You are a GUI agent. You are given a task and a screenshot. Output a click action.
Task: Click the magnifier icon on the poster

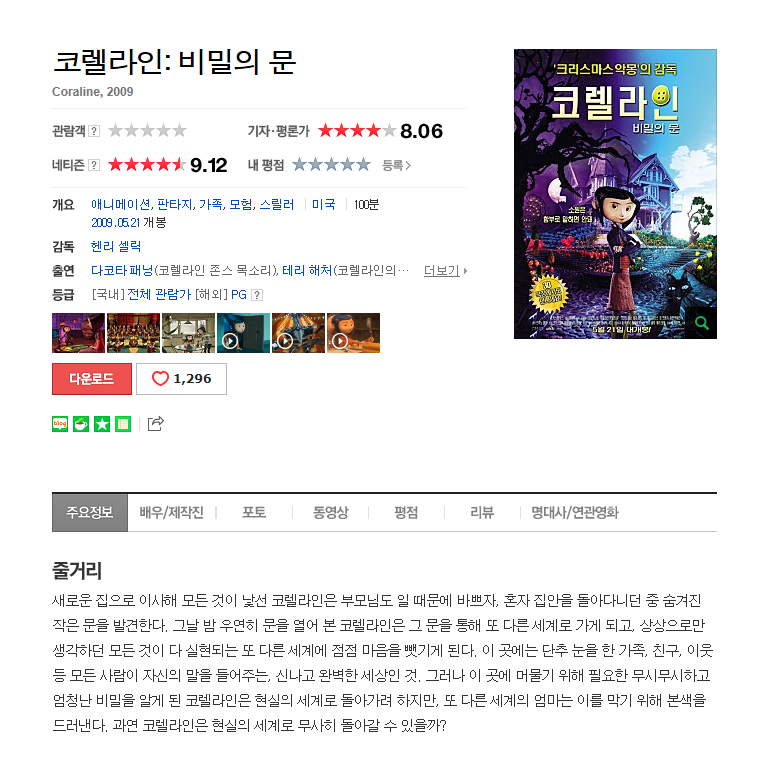click(702, 323)
